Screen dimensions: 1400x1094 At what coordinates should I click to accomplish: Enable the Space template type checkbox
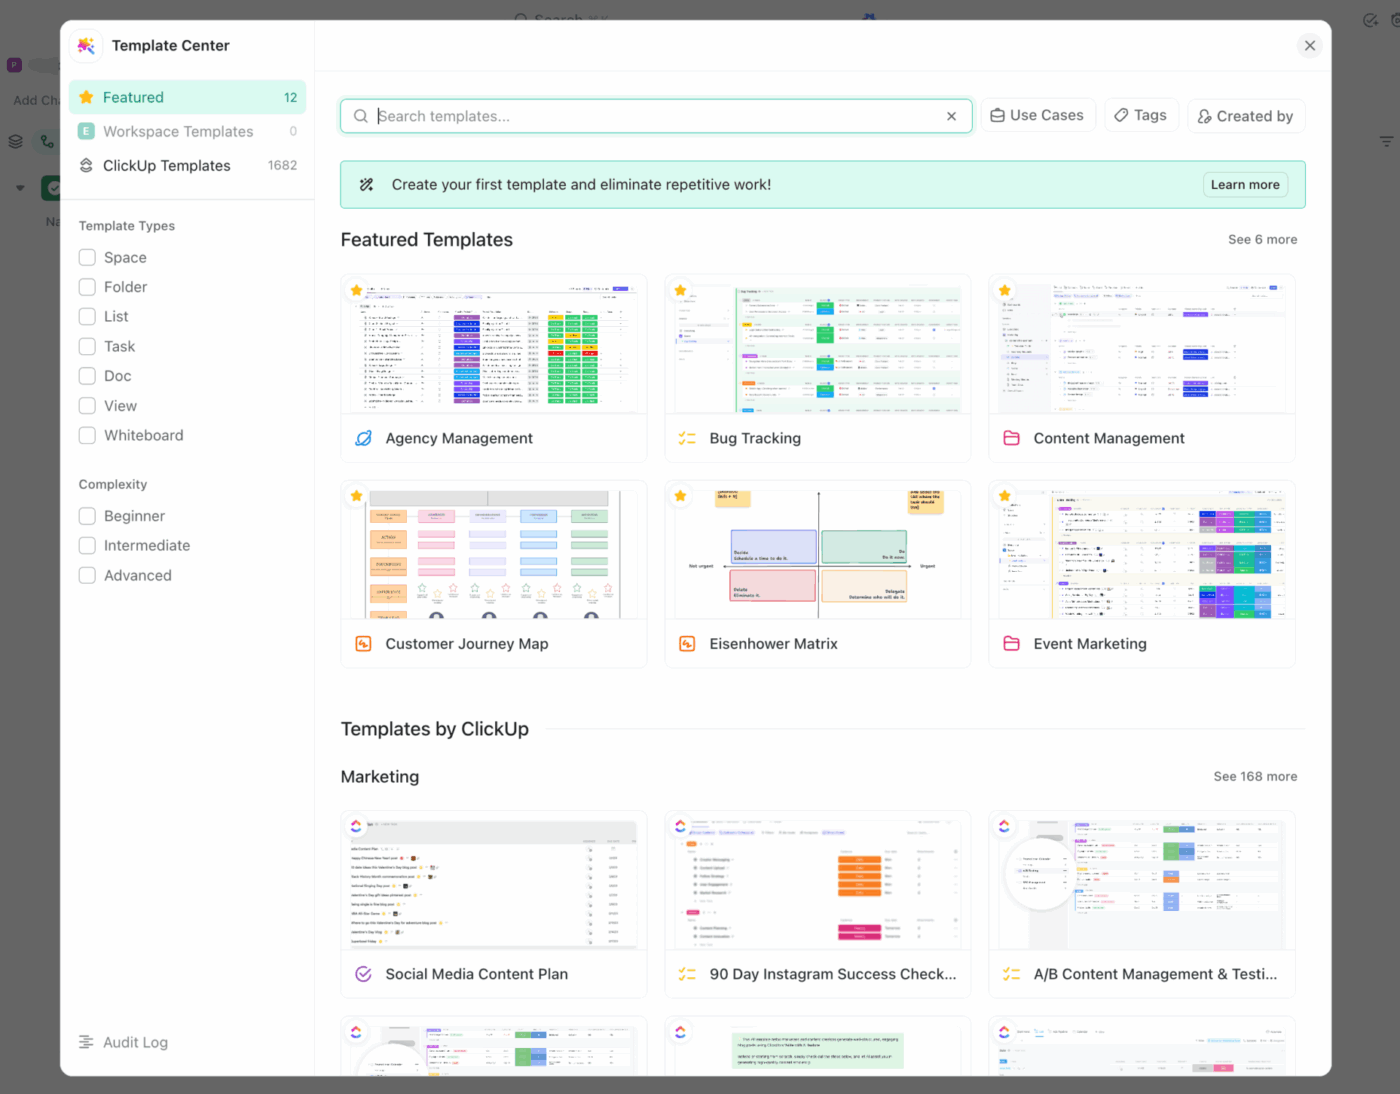pos(88,257)
